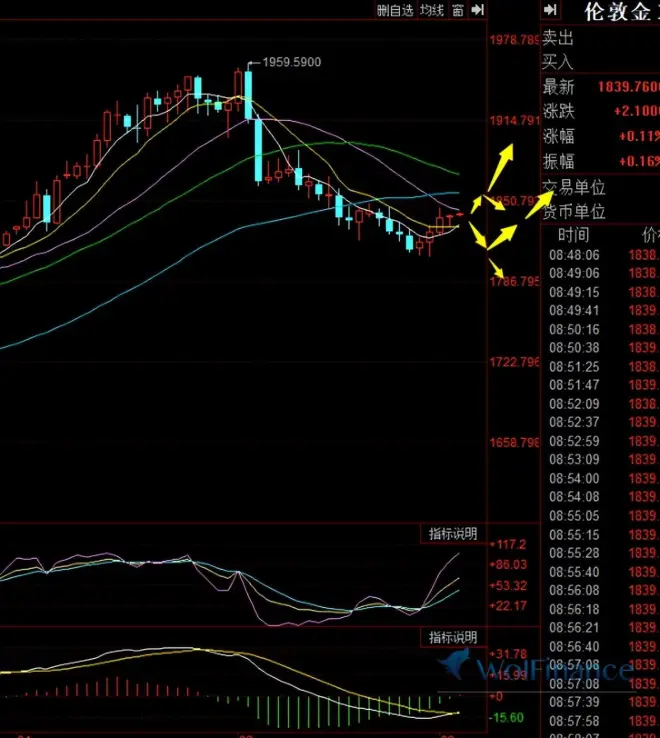This screenshot has height=738, width=660.
Task: Click the 1959.5900 high price label
Action: (x=291, y=62)
